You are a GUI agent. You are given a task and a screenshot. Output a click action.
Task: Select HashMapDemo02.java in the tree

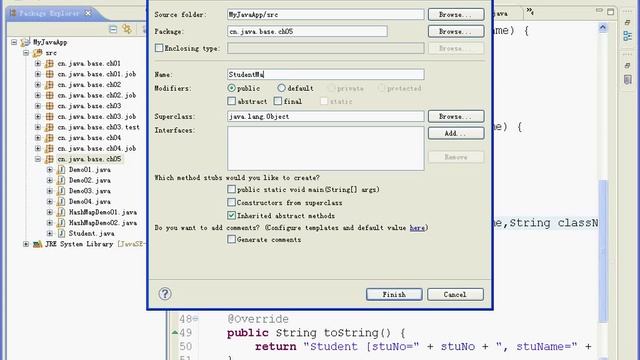click(103, 222)
